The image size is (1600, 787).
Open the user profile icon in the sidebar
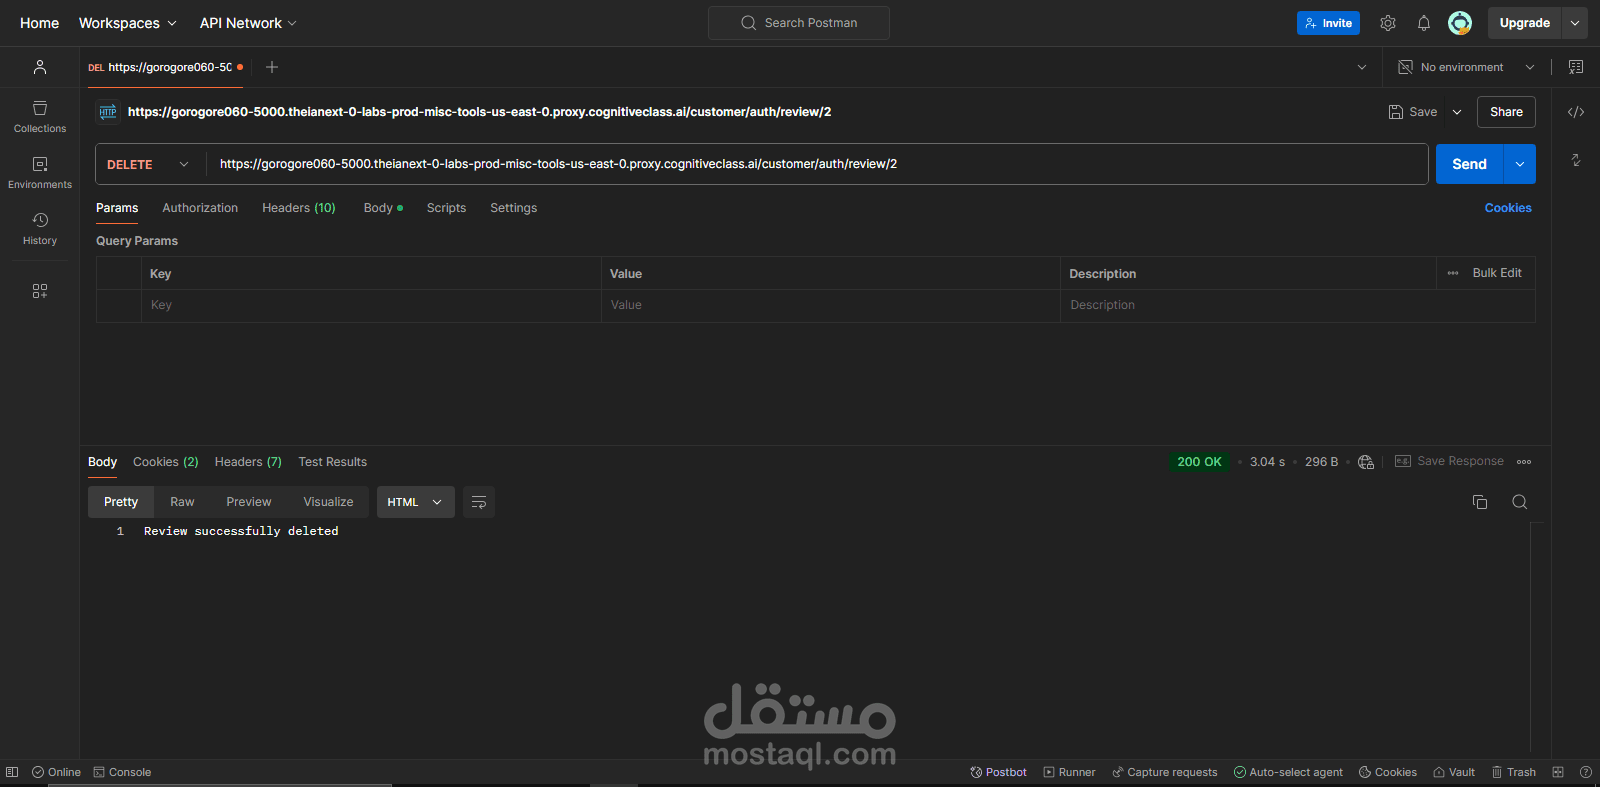point(40,67)
